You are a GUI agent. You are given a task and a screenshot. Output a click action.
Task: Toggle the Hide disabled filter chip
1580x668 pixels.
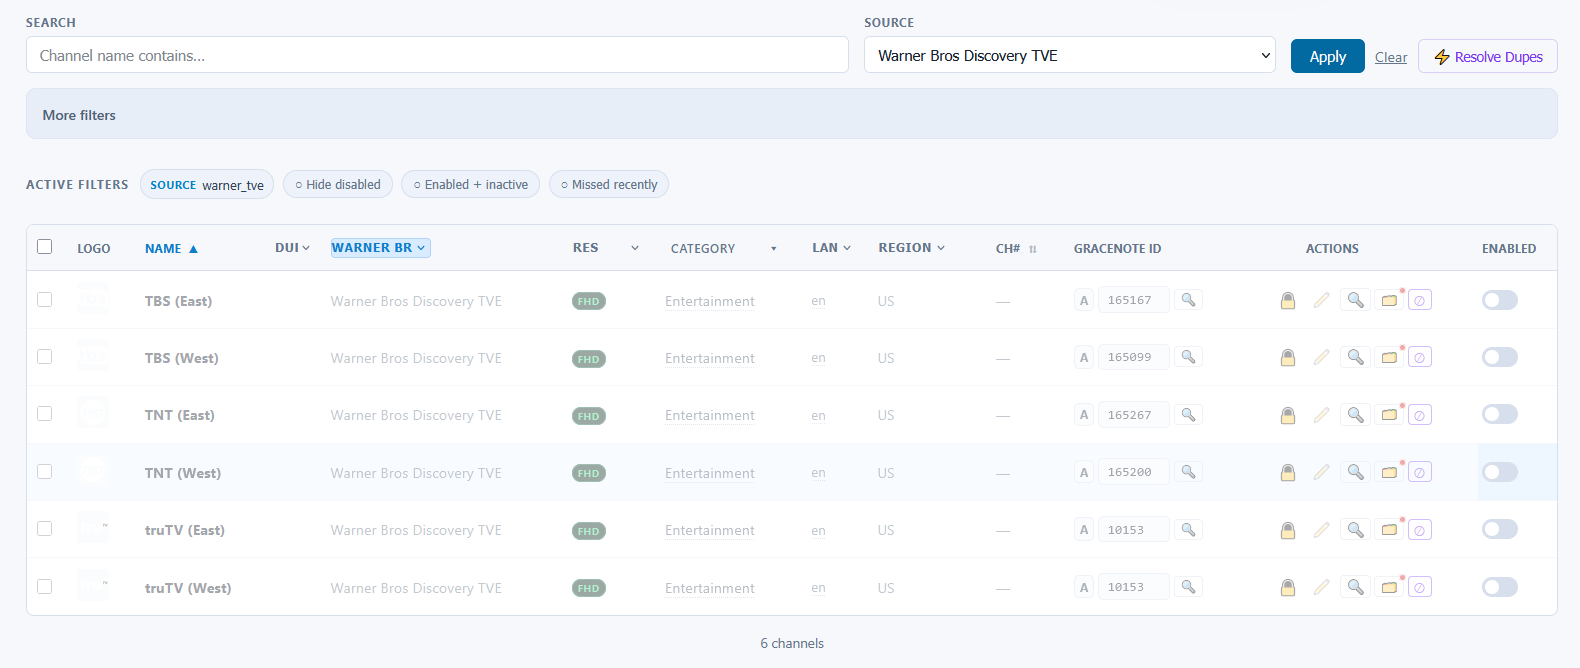338,184
